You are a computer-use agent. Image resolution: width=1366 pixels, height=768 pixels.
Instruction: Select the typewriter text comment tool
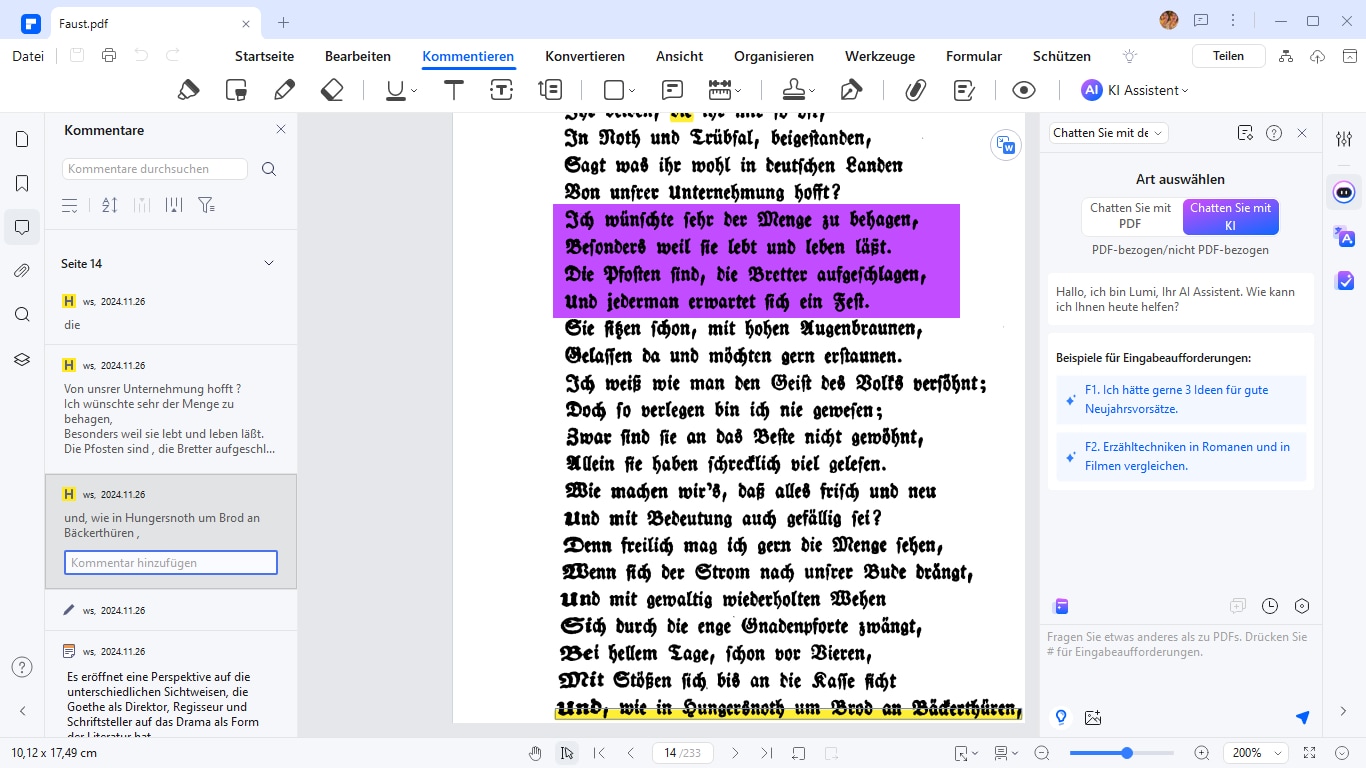[x=454, y=90]
